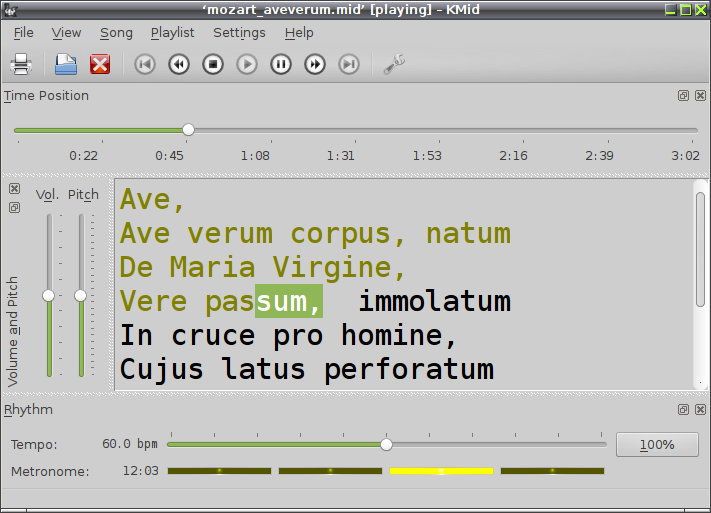Open the Settings menu

pos(239,33)
